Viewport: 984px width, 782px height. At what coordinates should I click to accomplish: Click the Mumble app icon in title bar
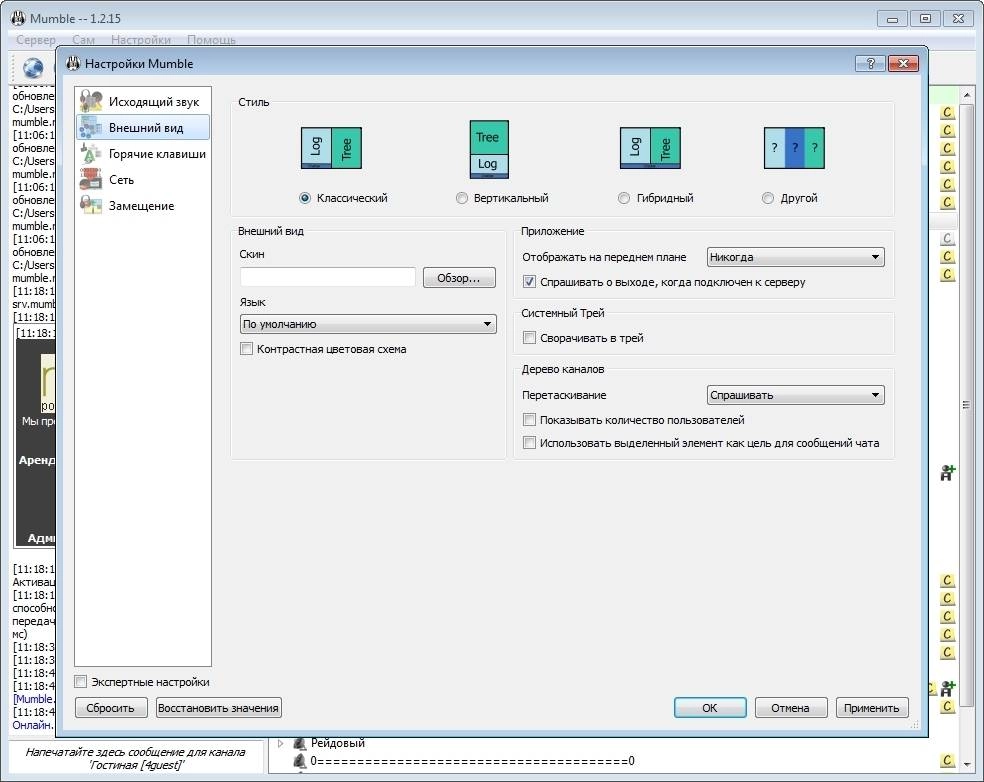click(18, 18)
